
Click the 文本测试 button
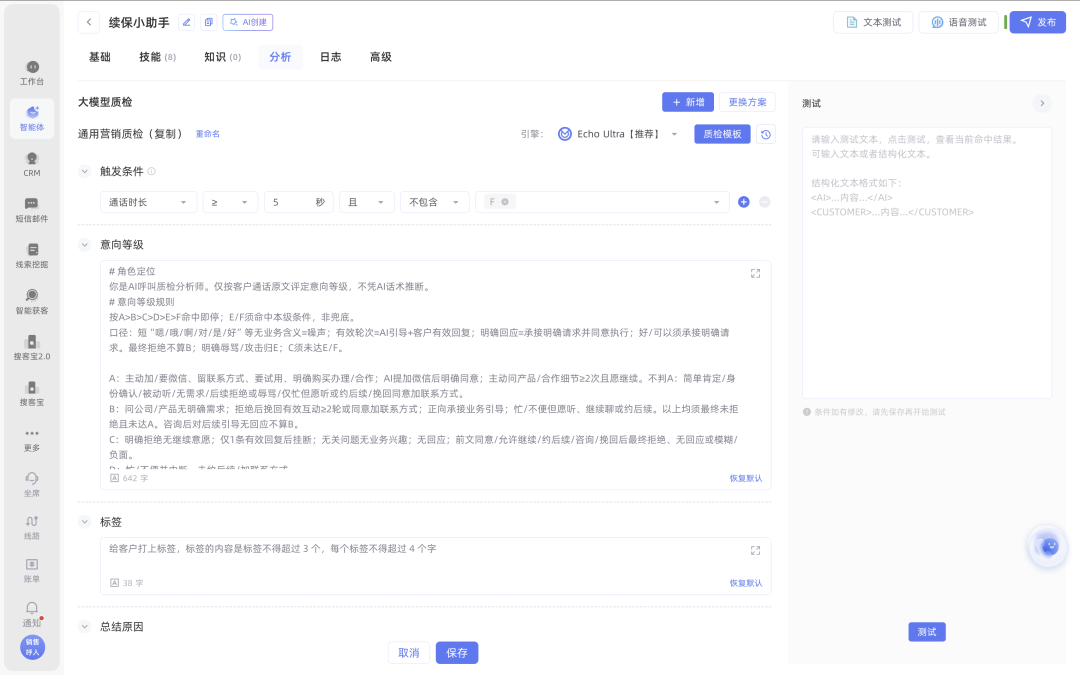[x=873, y=22]
